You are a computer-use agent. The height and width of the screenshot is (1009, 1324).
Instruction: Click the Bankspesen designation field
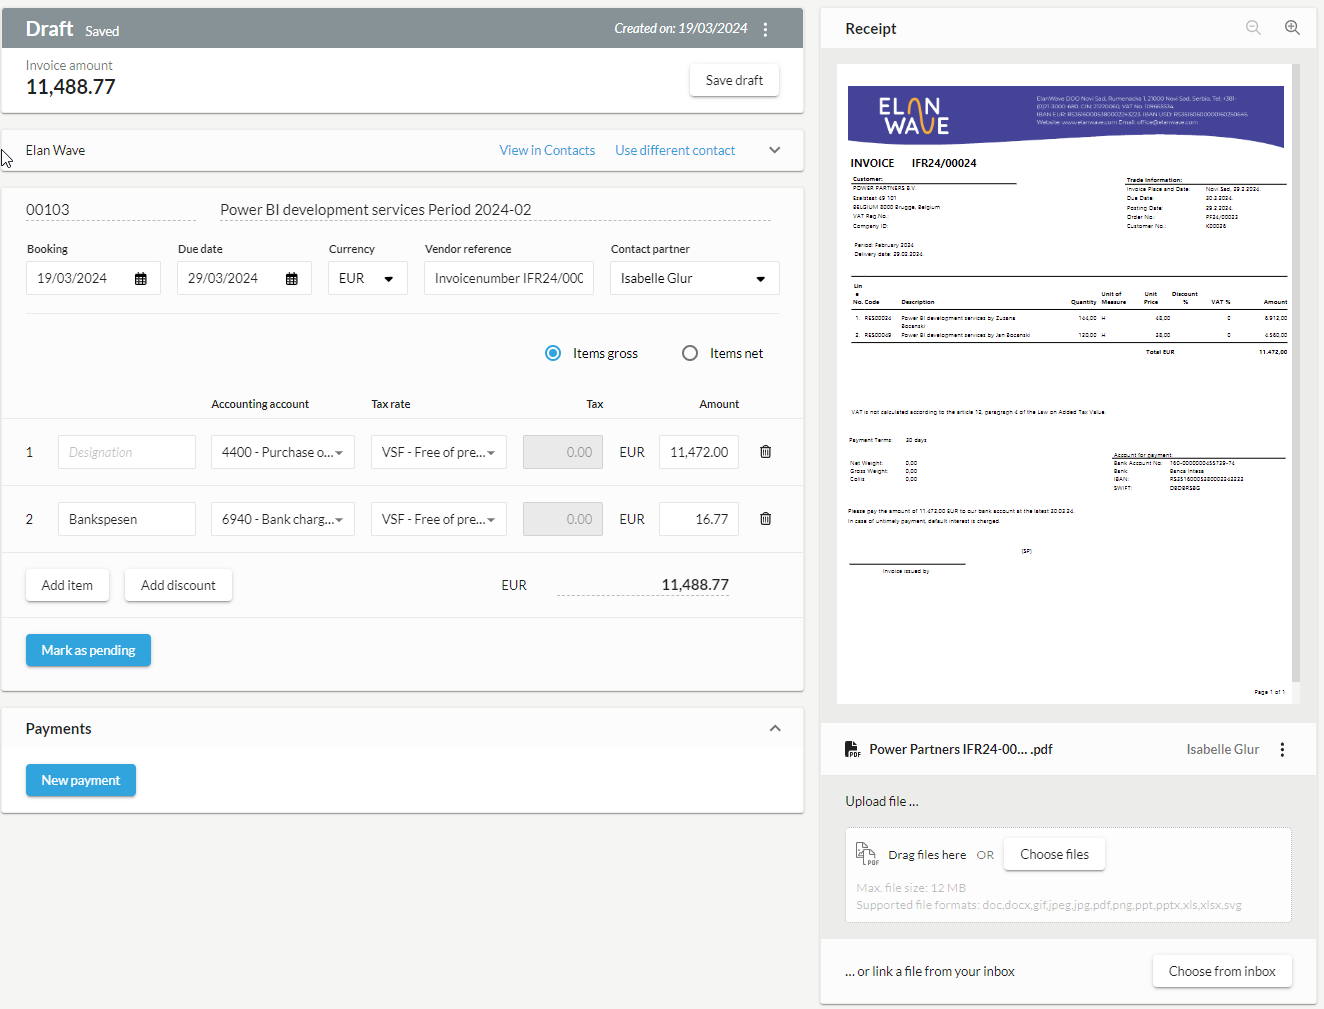pyautogui.click(x=127, y=519)
